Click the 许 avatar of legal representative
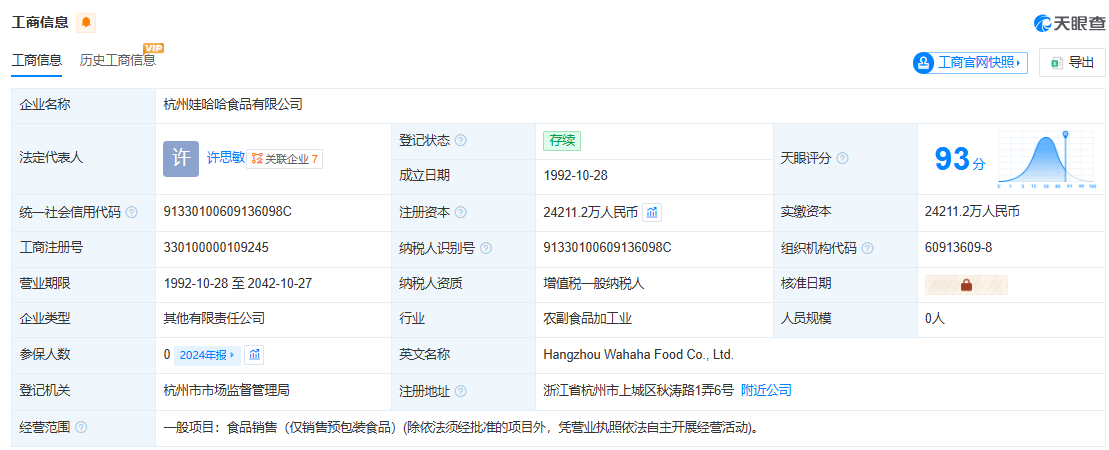This screenshot has width=1109, height=450. 181,158
